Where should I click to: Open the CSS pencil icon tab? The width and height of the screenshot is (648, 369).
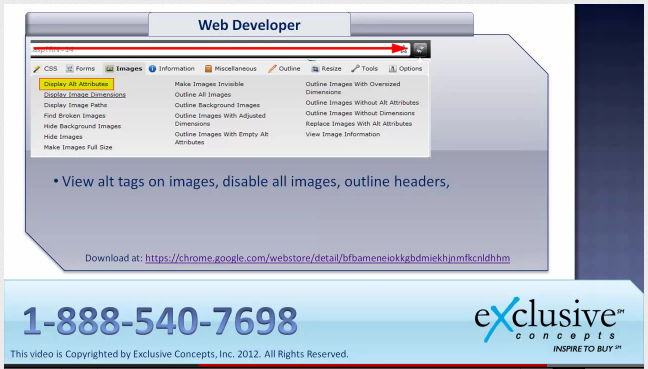[46, 69]
